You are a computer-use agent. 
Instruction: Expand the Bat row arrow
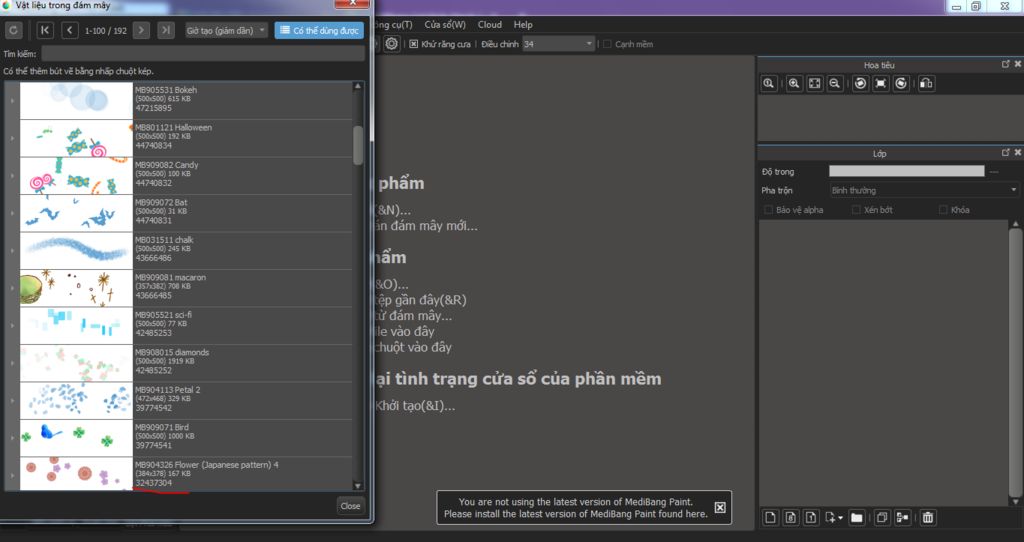[x=12, y=213]
